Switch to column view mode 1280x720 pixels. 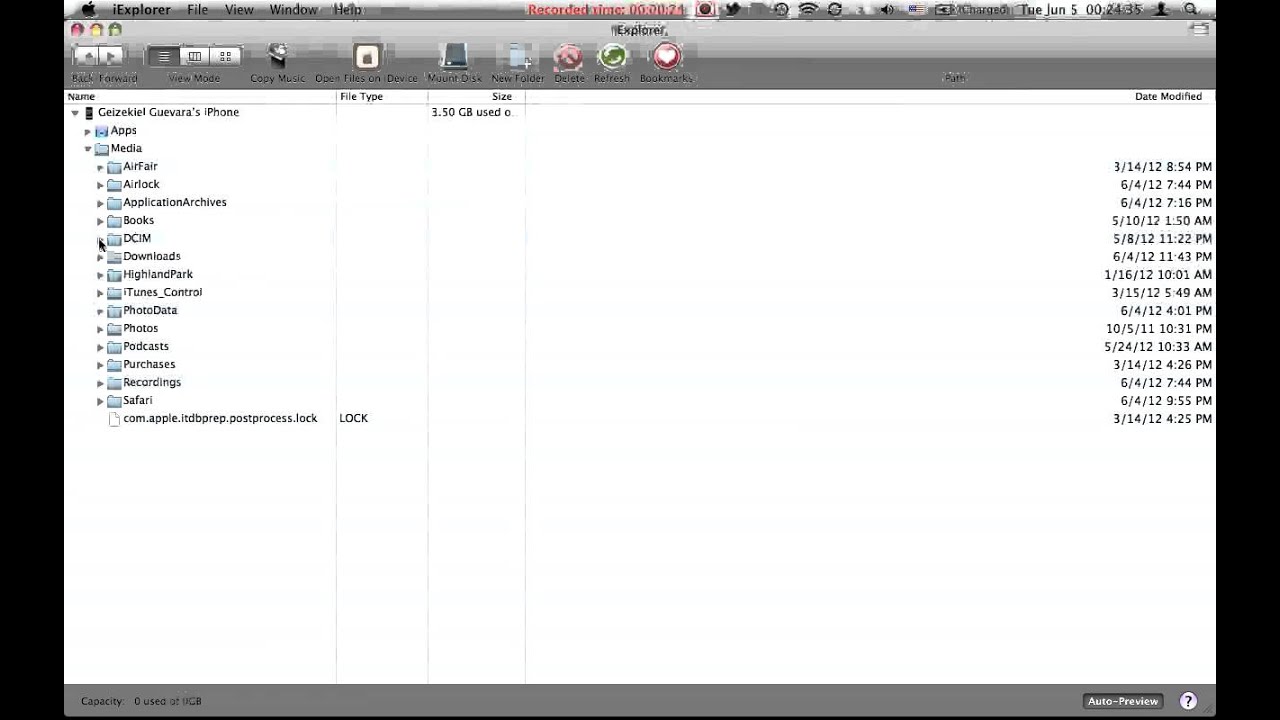click(x=195, y=57)
